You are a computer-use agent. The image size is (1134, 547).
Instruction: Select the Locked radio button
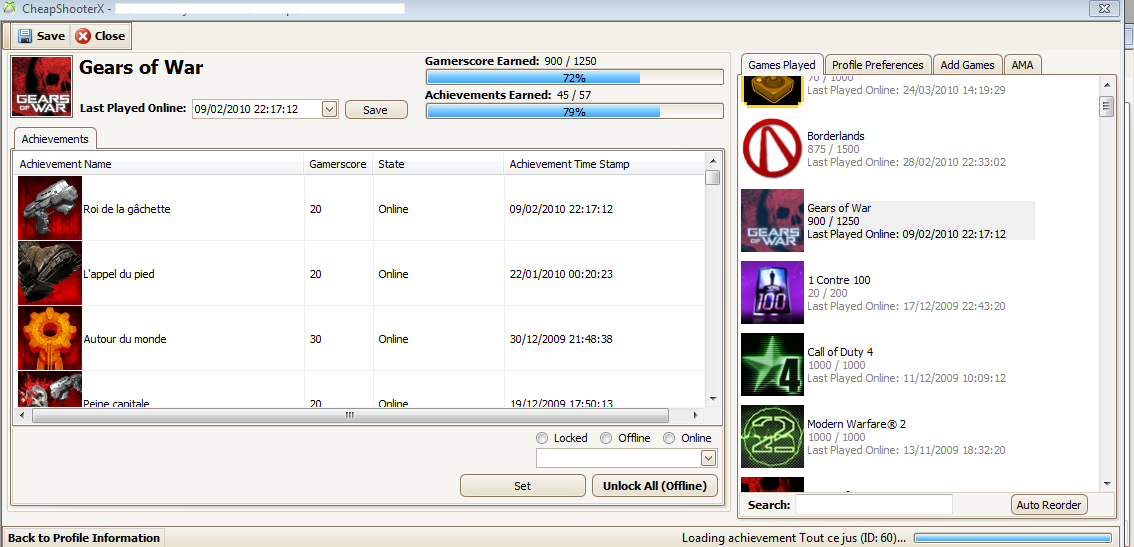coord(542,438)
